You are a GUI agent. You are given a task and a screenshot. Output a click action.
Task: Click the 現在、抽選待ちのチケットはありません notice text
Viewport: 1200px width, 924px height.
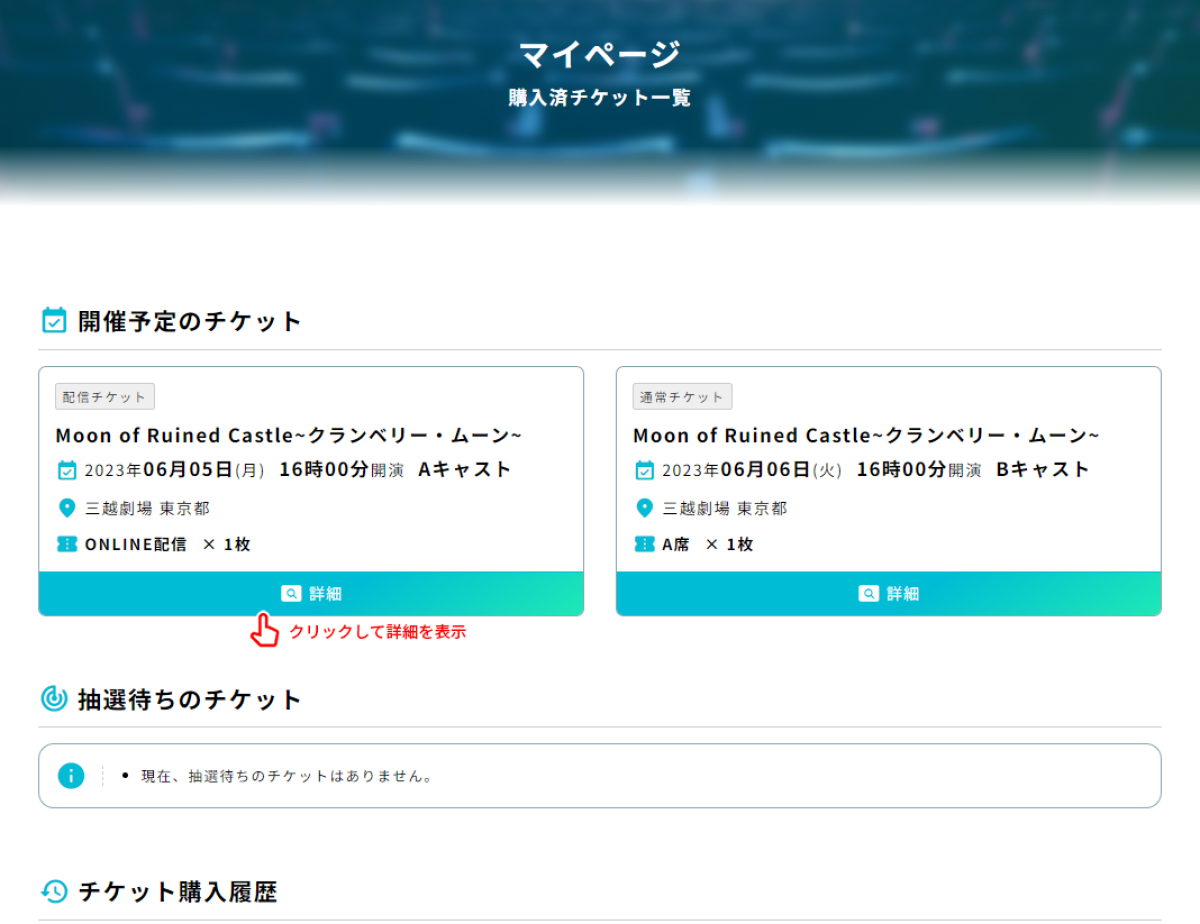287,776
